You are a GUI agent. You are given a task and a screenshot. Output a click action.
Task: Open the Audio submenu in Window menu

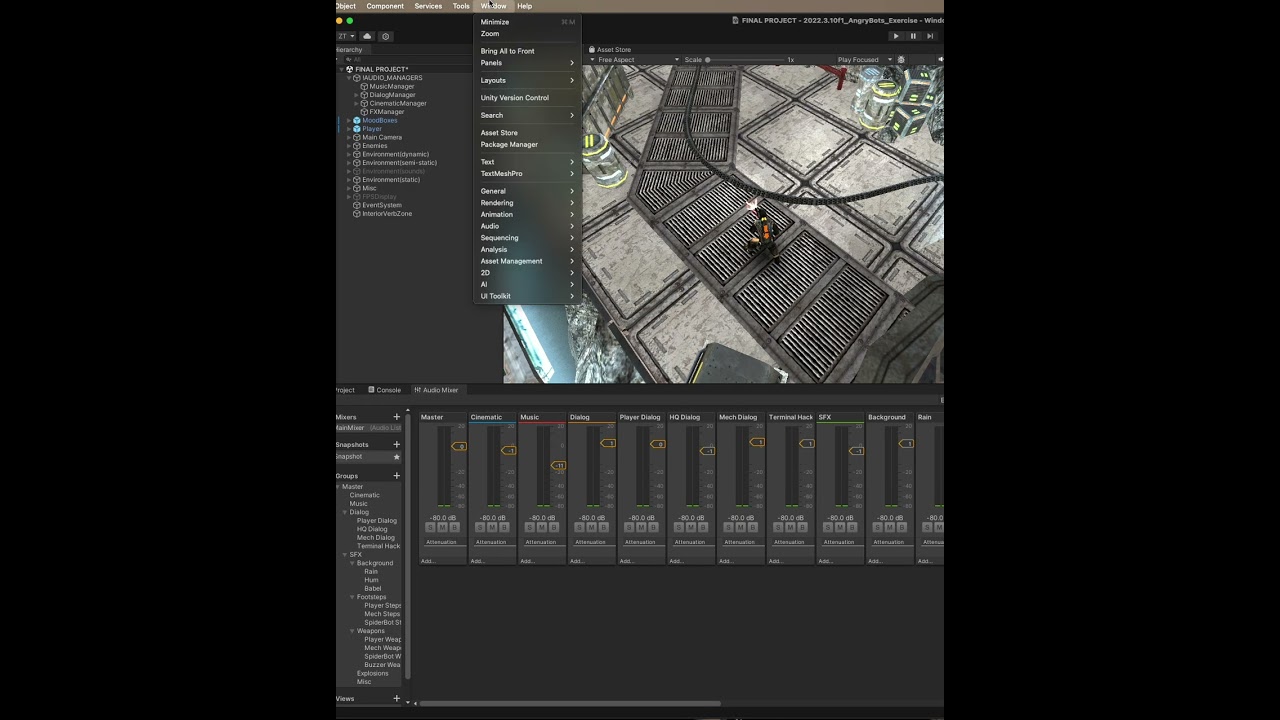(527, 226)
